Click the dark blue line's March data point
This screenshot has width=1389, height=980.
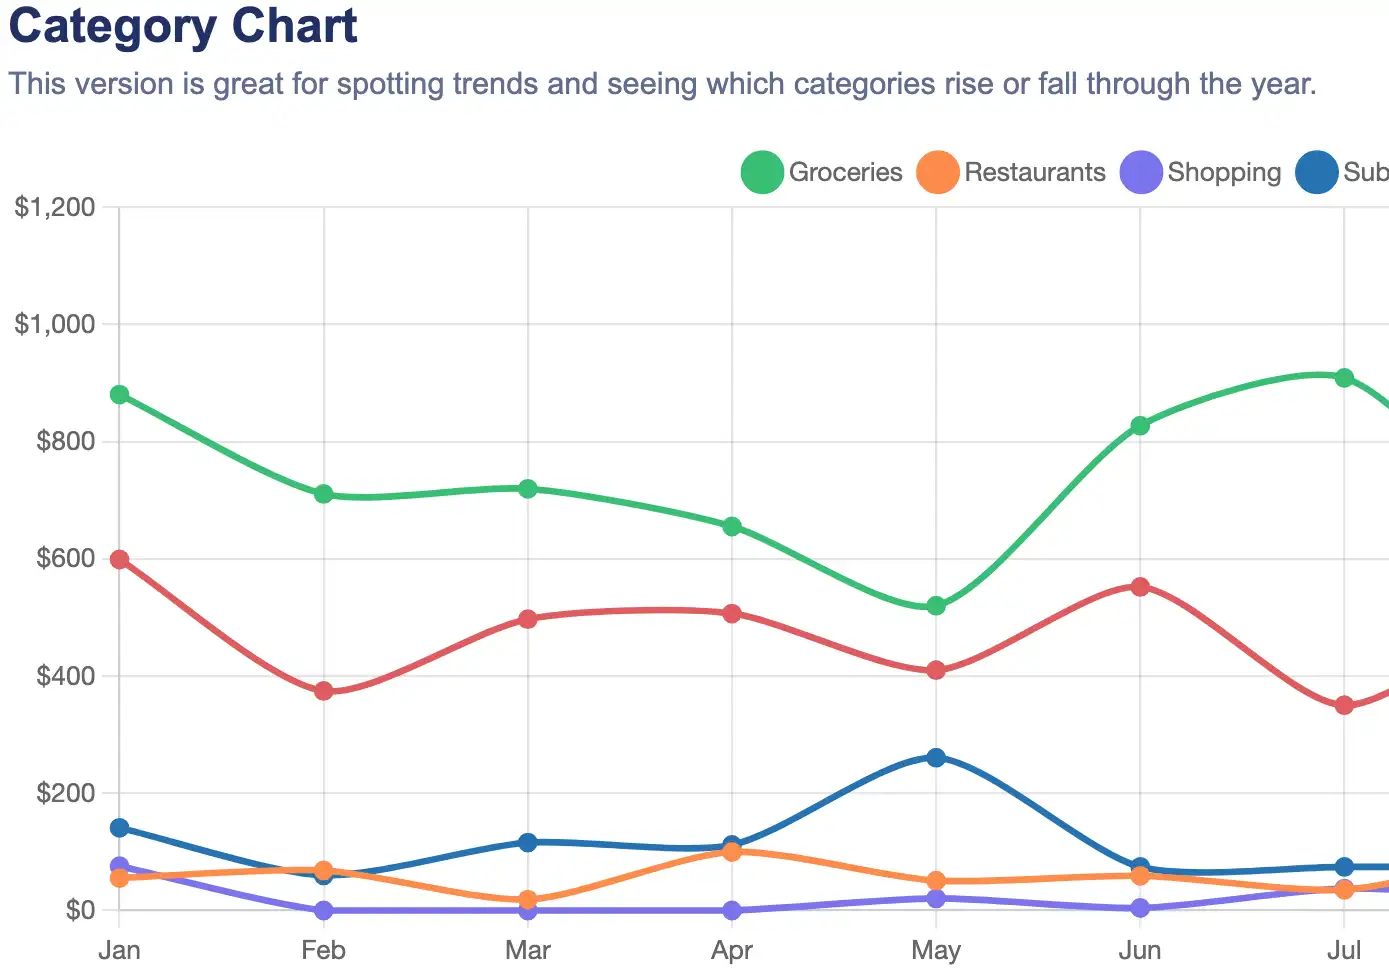coord(528,843)
